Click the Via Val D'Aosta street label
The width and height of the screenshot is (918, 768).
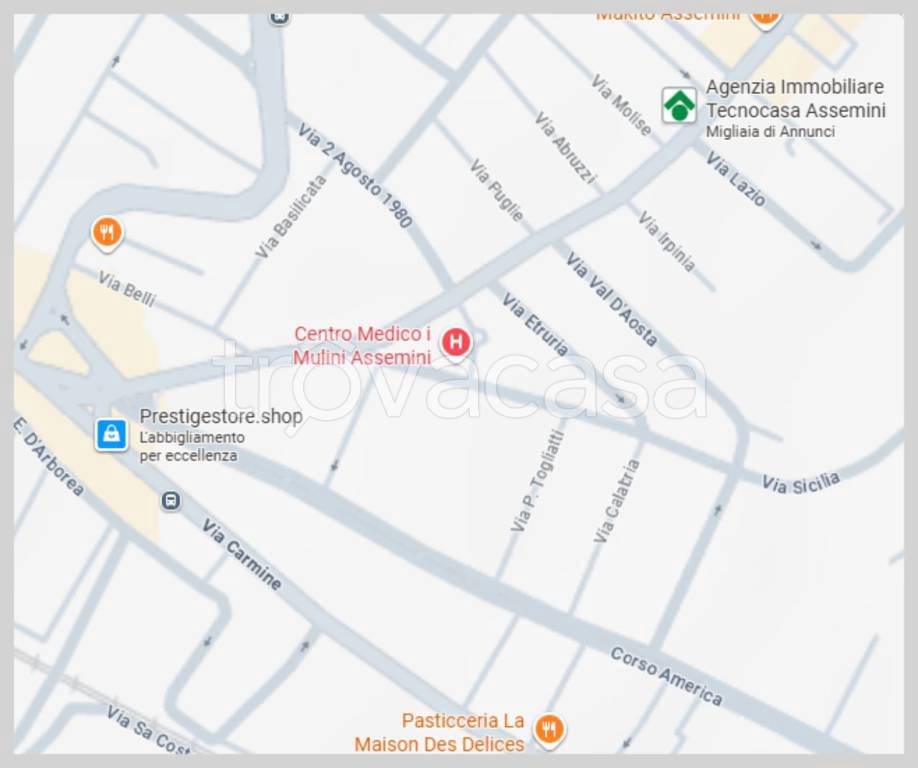[612, 300]
